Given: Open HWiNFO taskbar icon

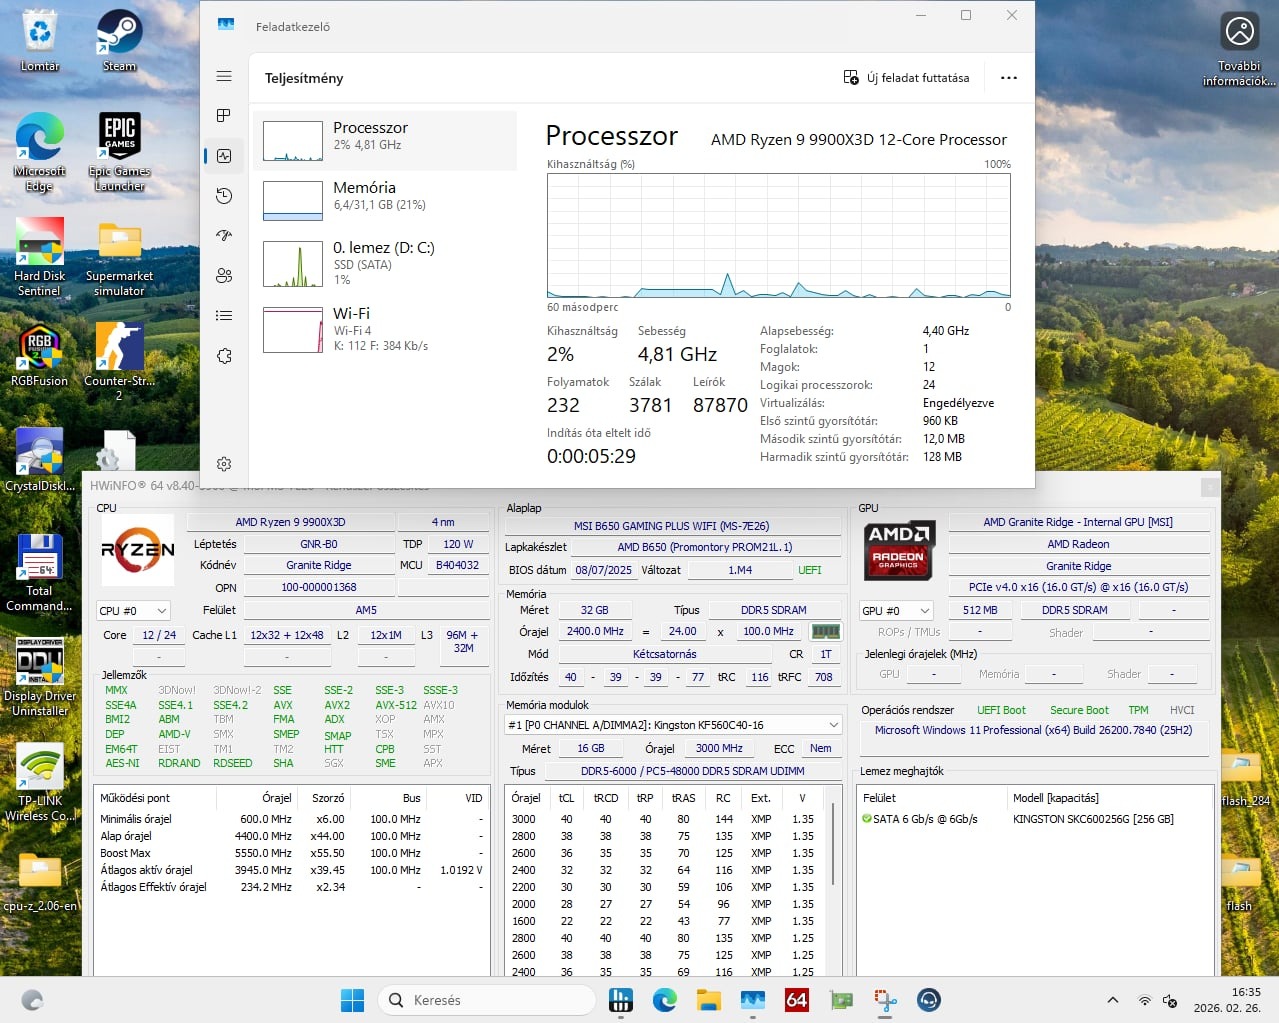Looking at the screenshot, I should [x=621, y=1000].
